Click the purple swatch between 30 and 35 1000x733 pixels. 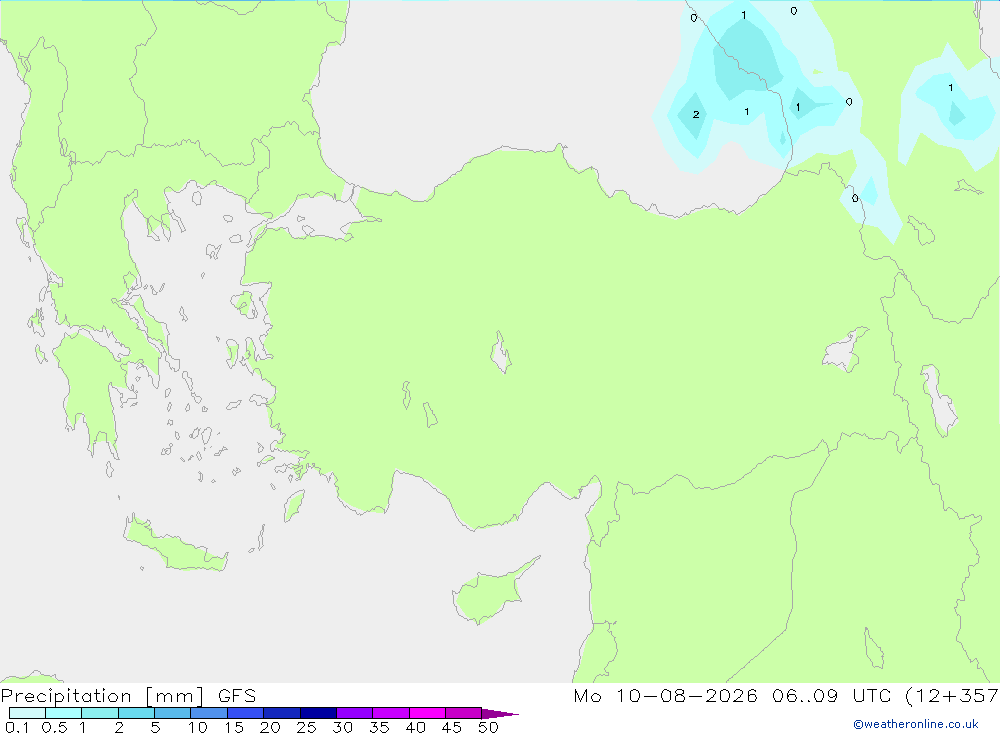354,713
